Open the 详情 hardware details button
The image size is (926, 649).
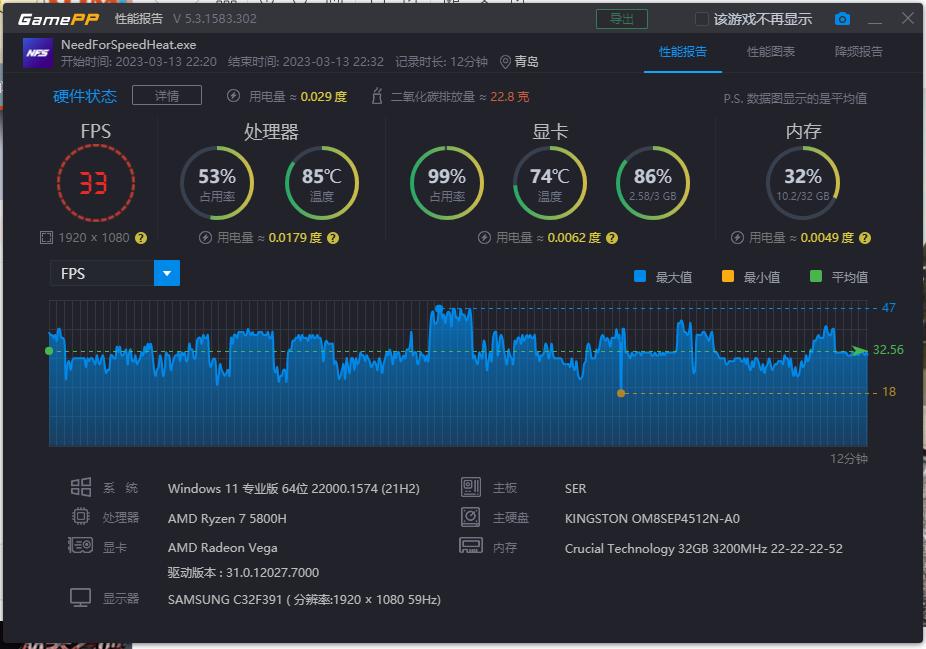166,95
